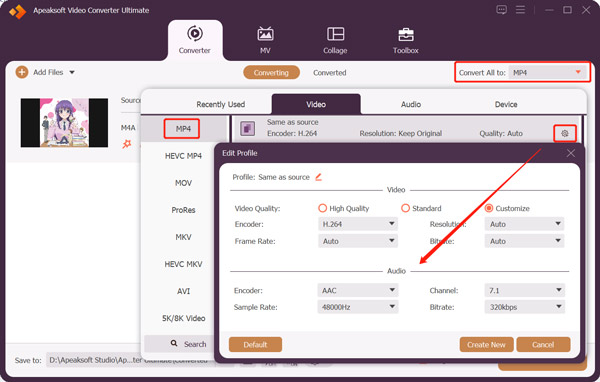Viewport: 600px width, 382px height.
Task: Switch to the MV tab
Action: tap(265, 40)
